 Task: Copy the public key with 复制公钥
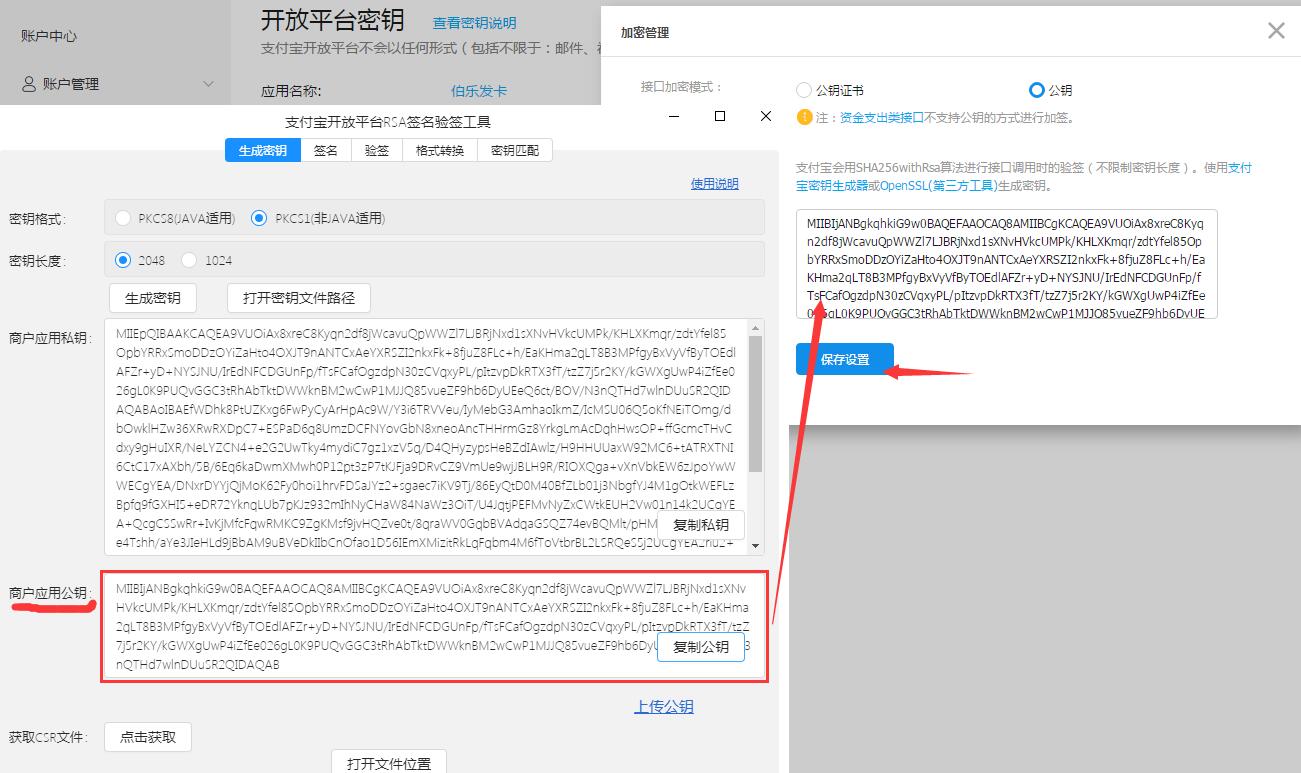point(700,646)
